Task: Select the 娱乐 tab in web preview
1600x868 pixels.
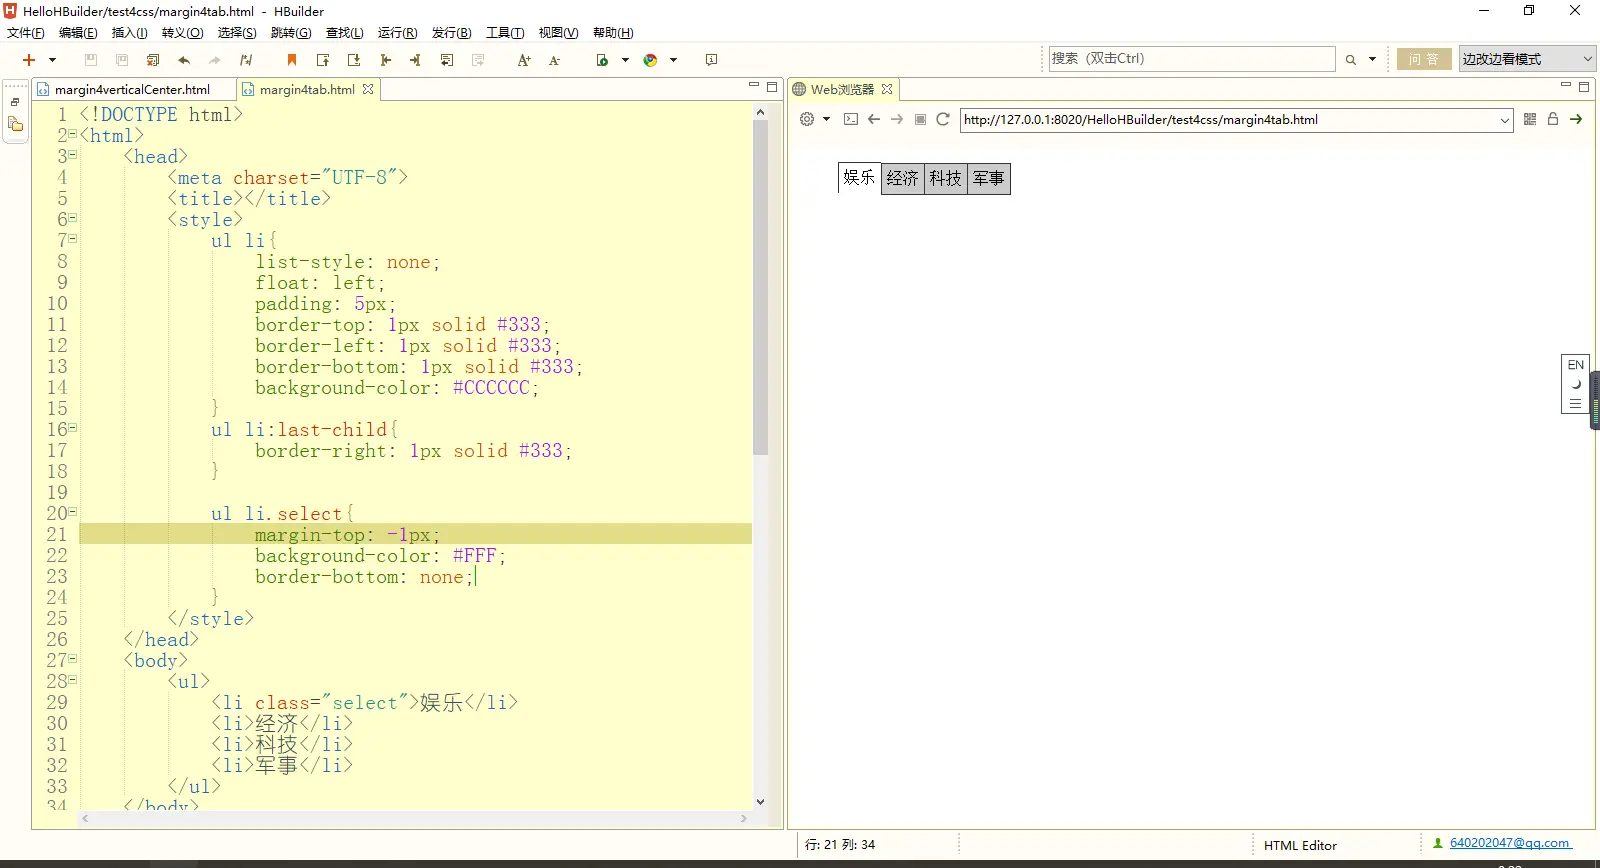Action: click(x=859, y=177)
